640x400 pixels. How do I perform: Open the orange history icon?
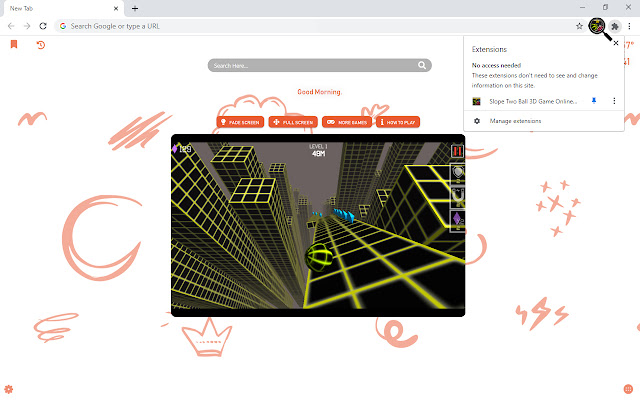point(40,44)
